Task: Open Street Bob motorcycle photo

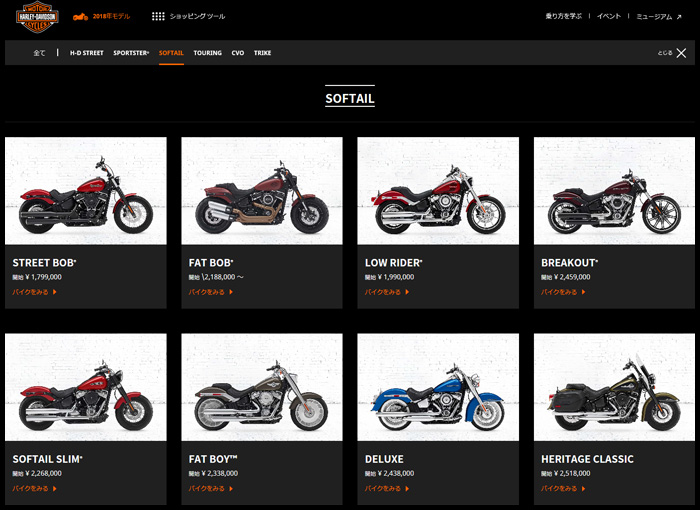Action: [x=86, y=191]
